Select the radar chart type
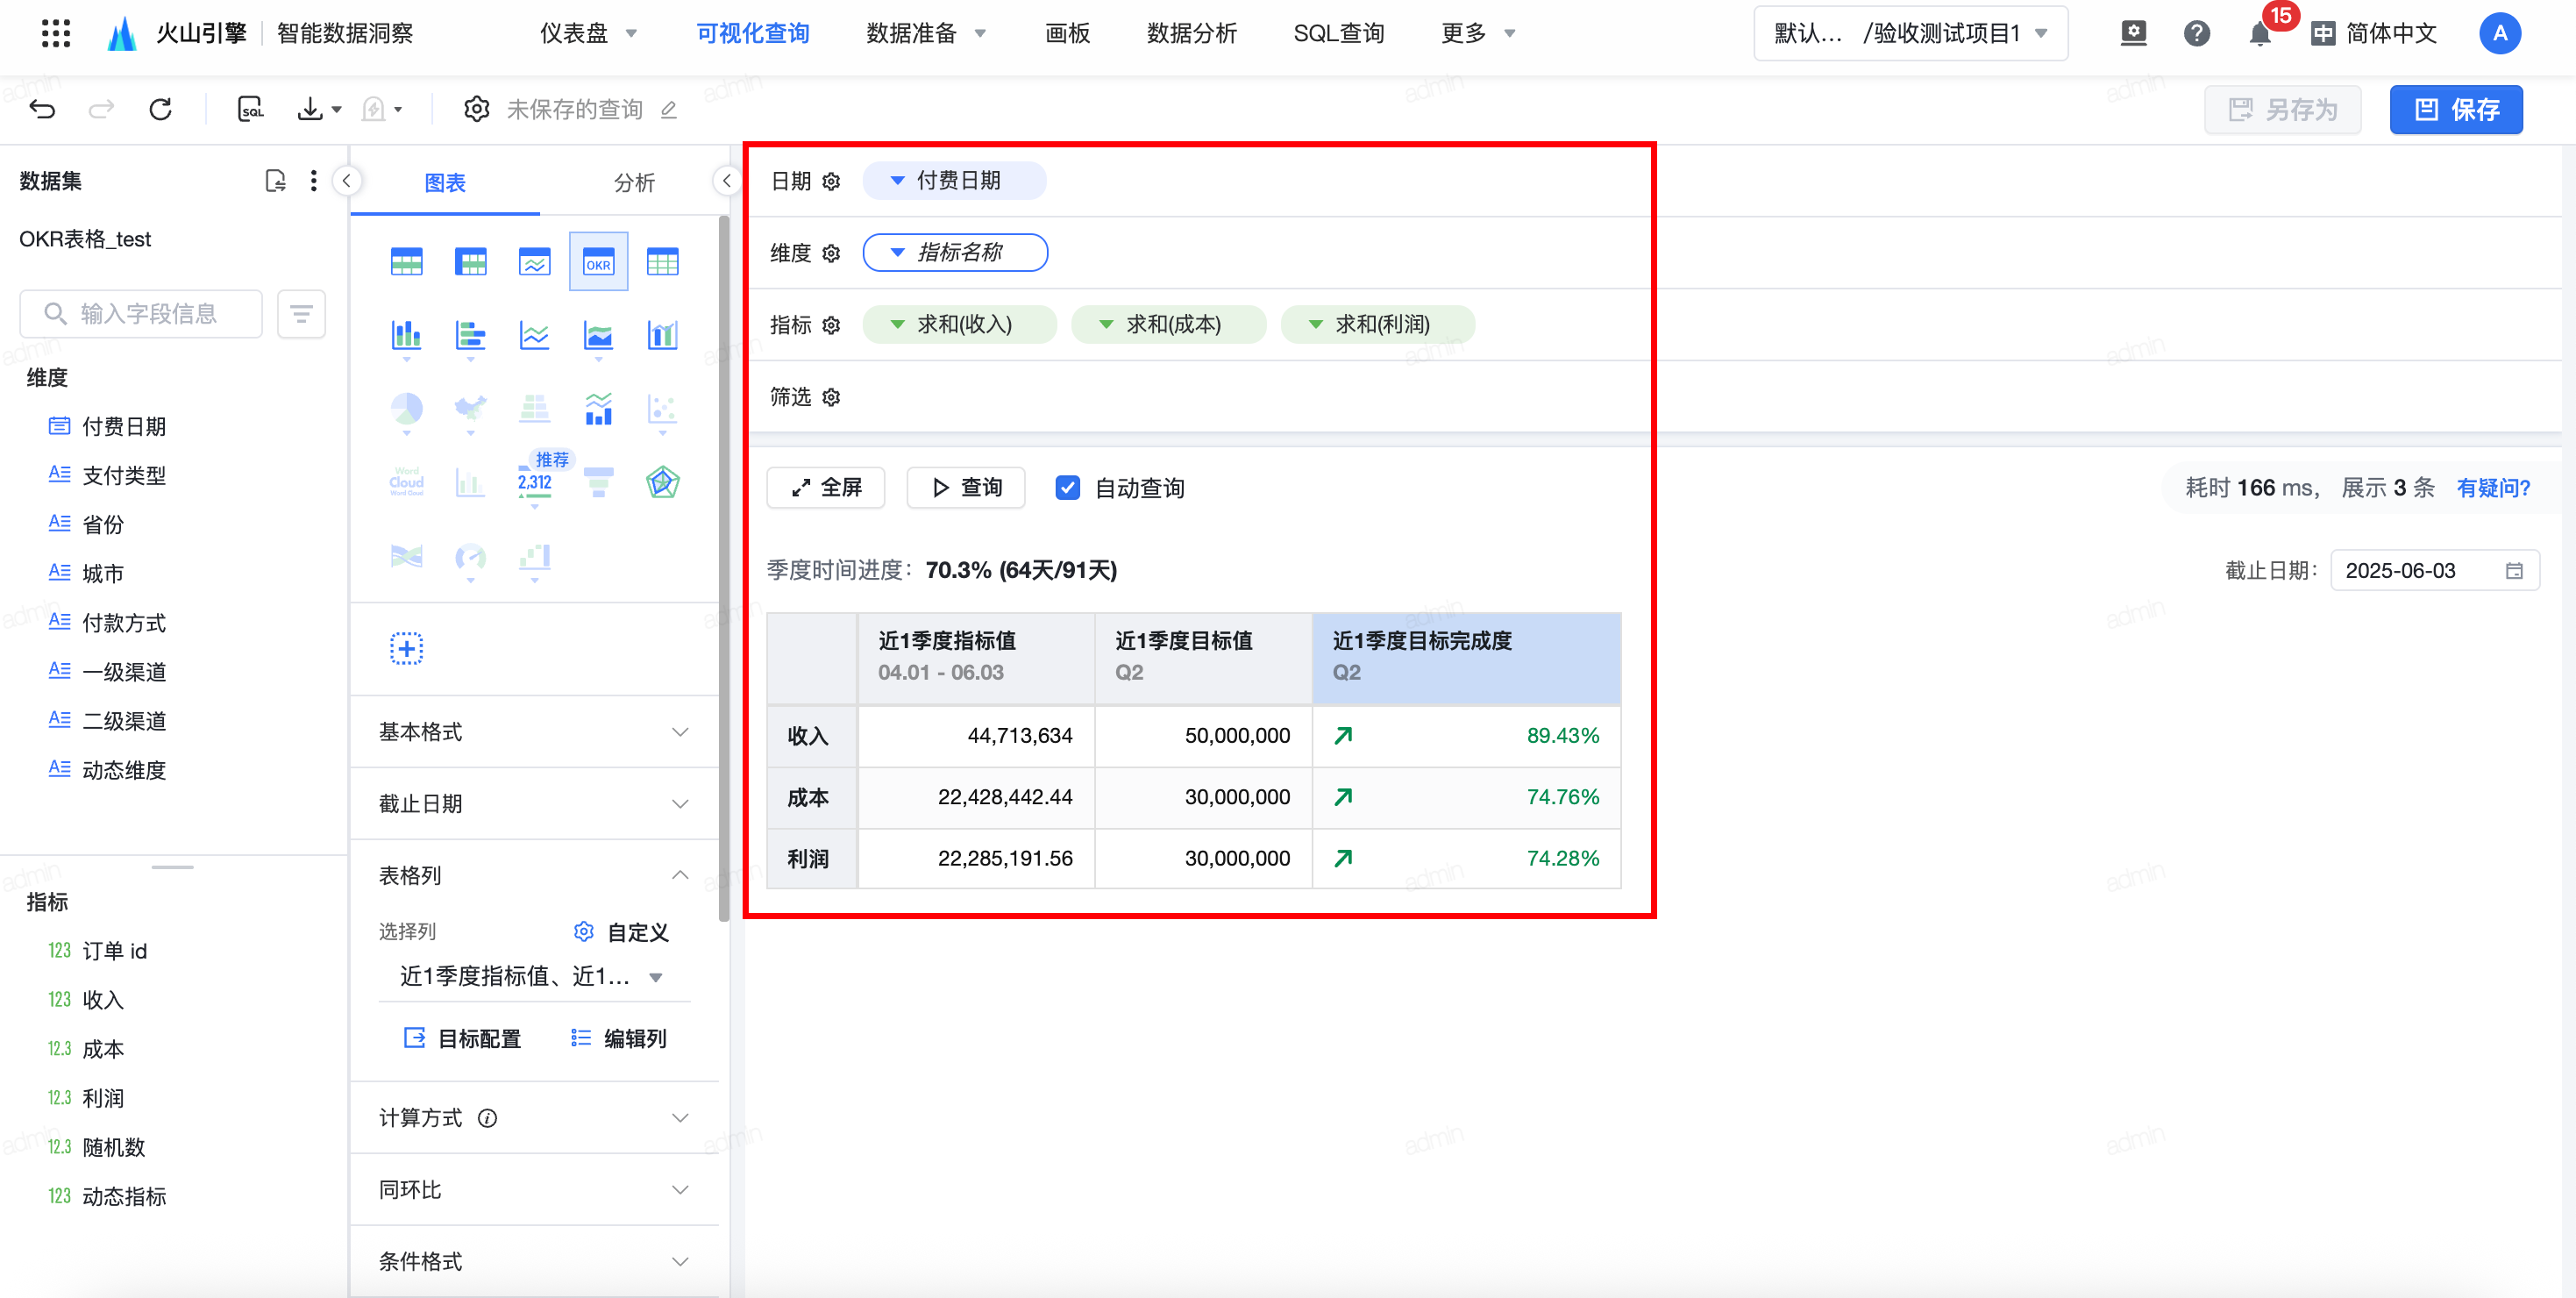2576x1298 pixels. point(662,483)
